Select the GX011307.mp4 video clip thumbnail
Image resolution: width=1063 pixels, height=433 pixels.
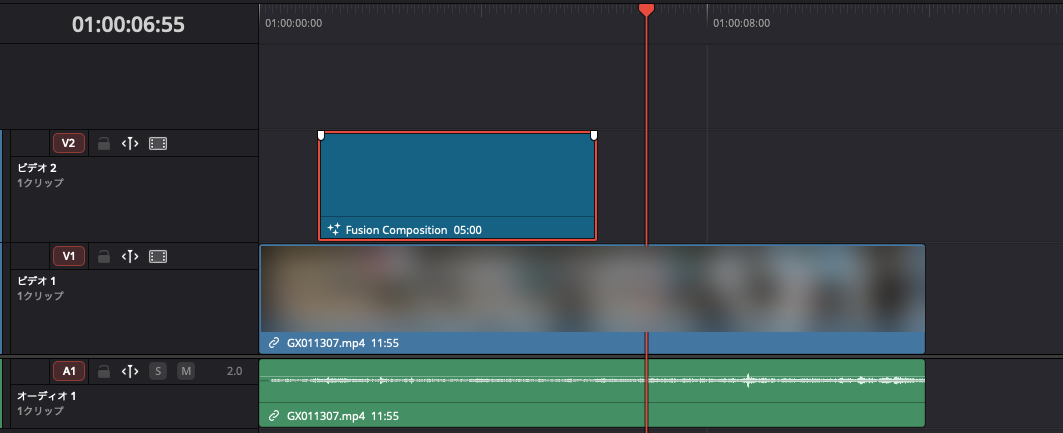(592, 289)
